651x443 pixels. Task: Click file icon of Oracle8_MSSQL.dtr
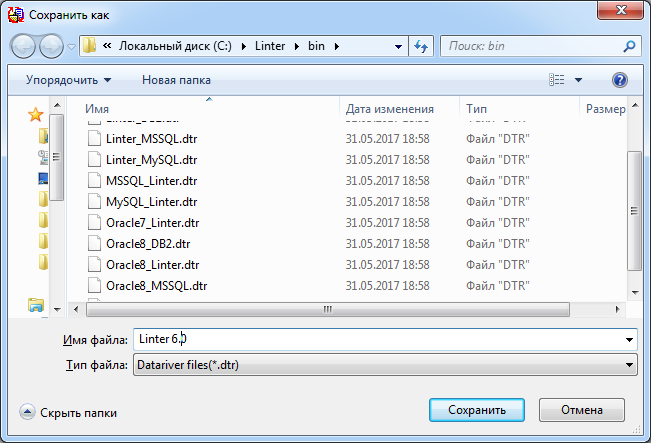tap(94, 285)
